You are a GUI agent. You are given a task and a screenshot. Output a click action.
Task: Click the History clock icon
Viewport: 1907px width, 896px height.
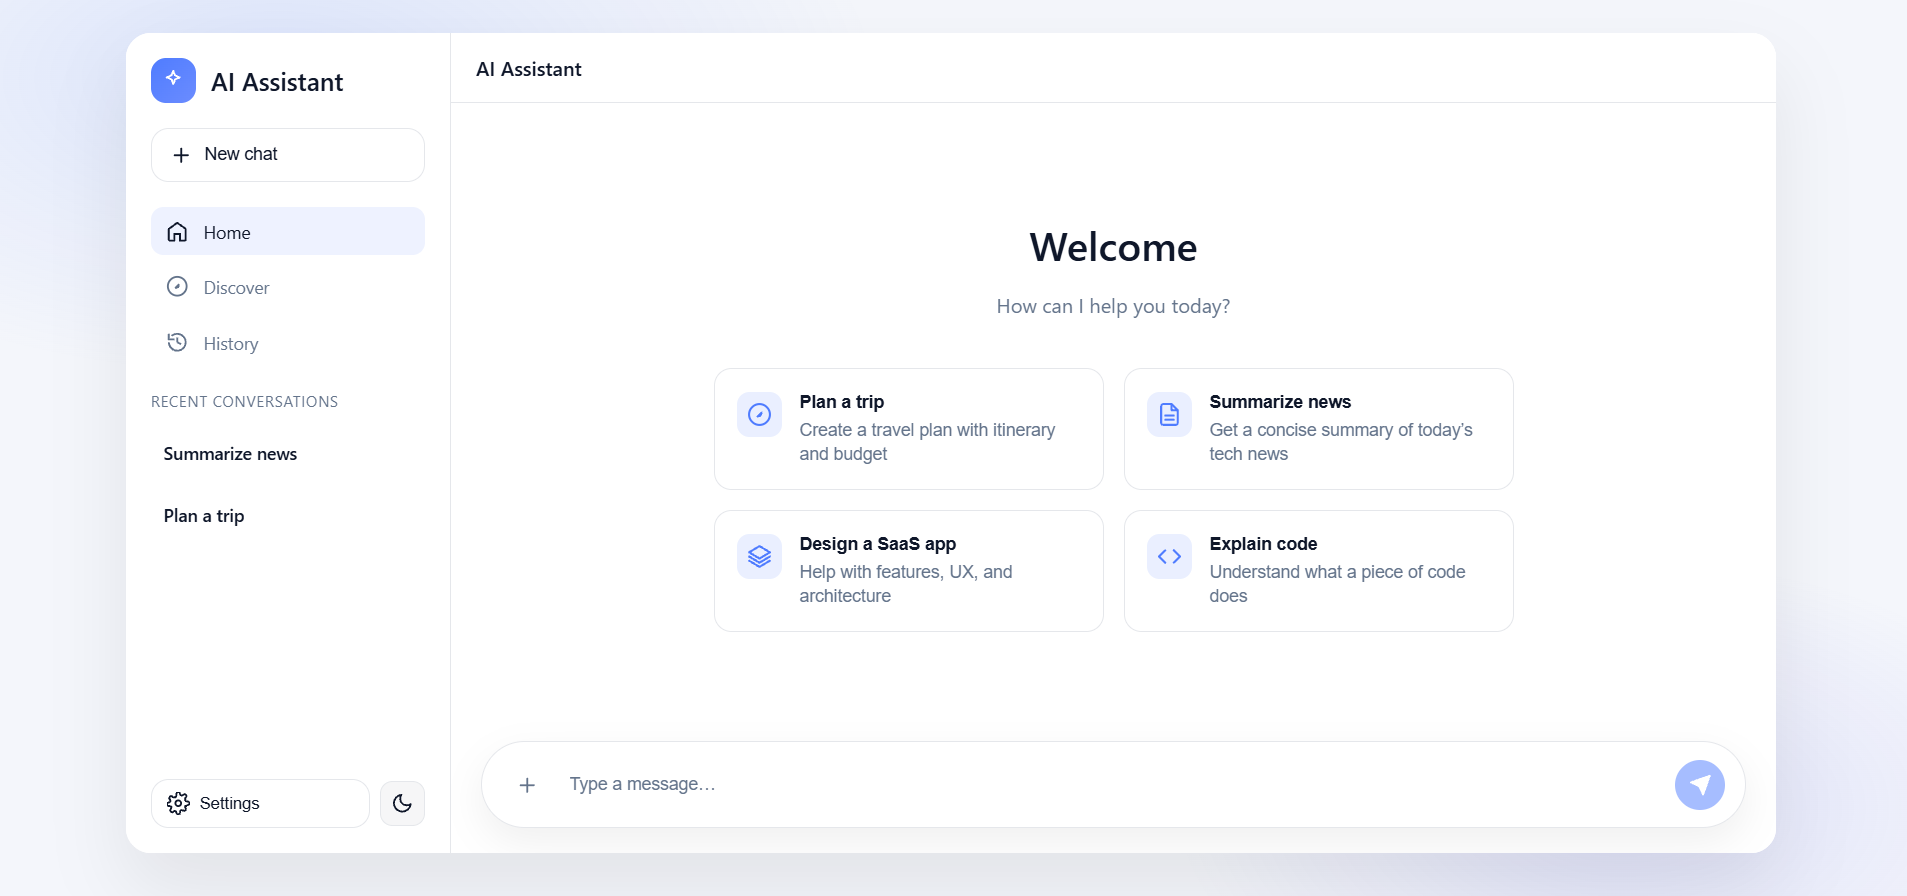point(177,343)
